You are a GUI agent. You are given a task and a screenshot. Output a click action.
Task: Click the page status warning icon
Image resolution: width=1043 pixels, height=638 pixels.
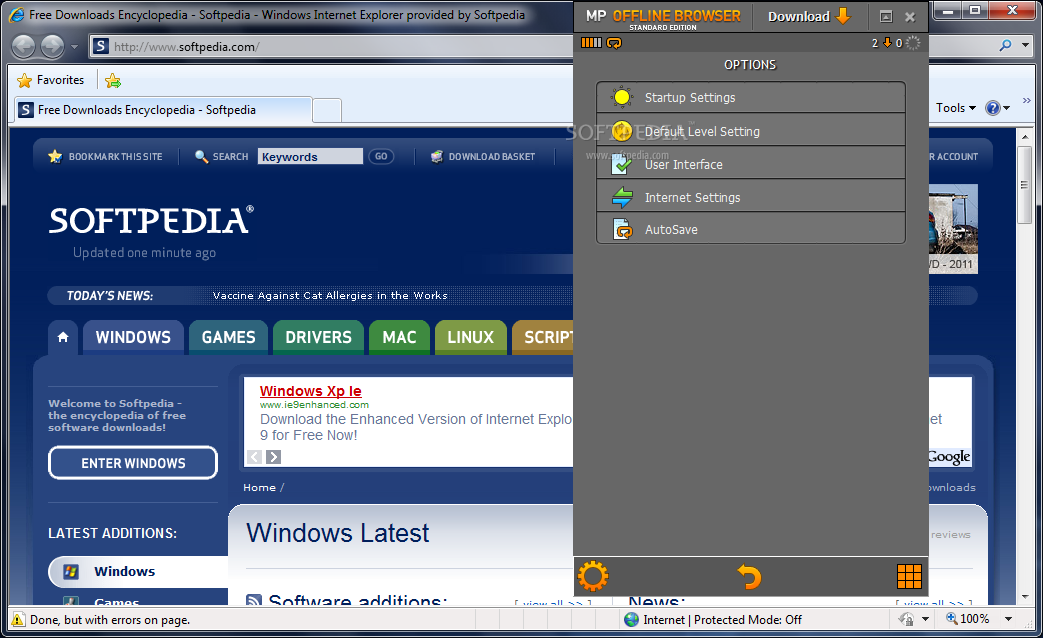click(x=18, y=619)
